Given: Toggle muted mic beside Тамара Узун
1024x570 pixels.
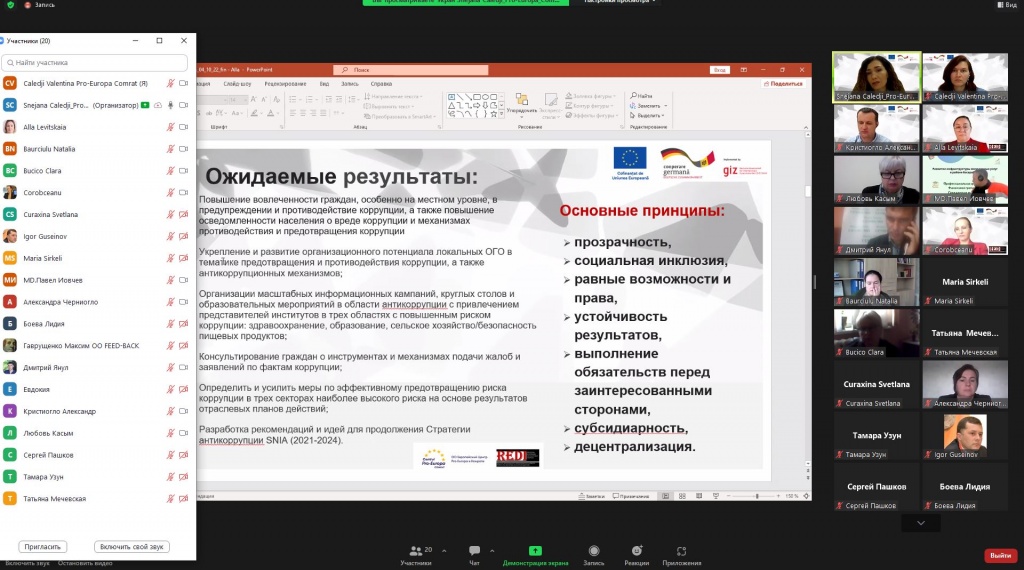Looking at the screenshot, I should [x=170, y=477].
